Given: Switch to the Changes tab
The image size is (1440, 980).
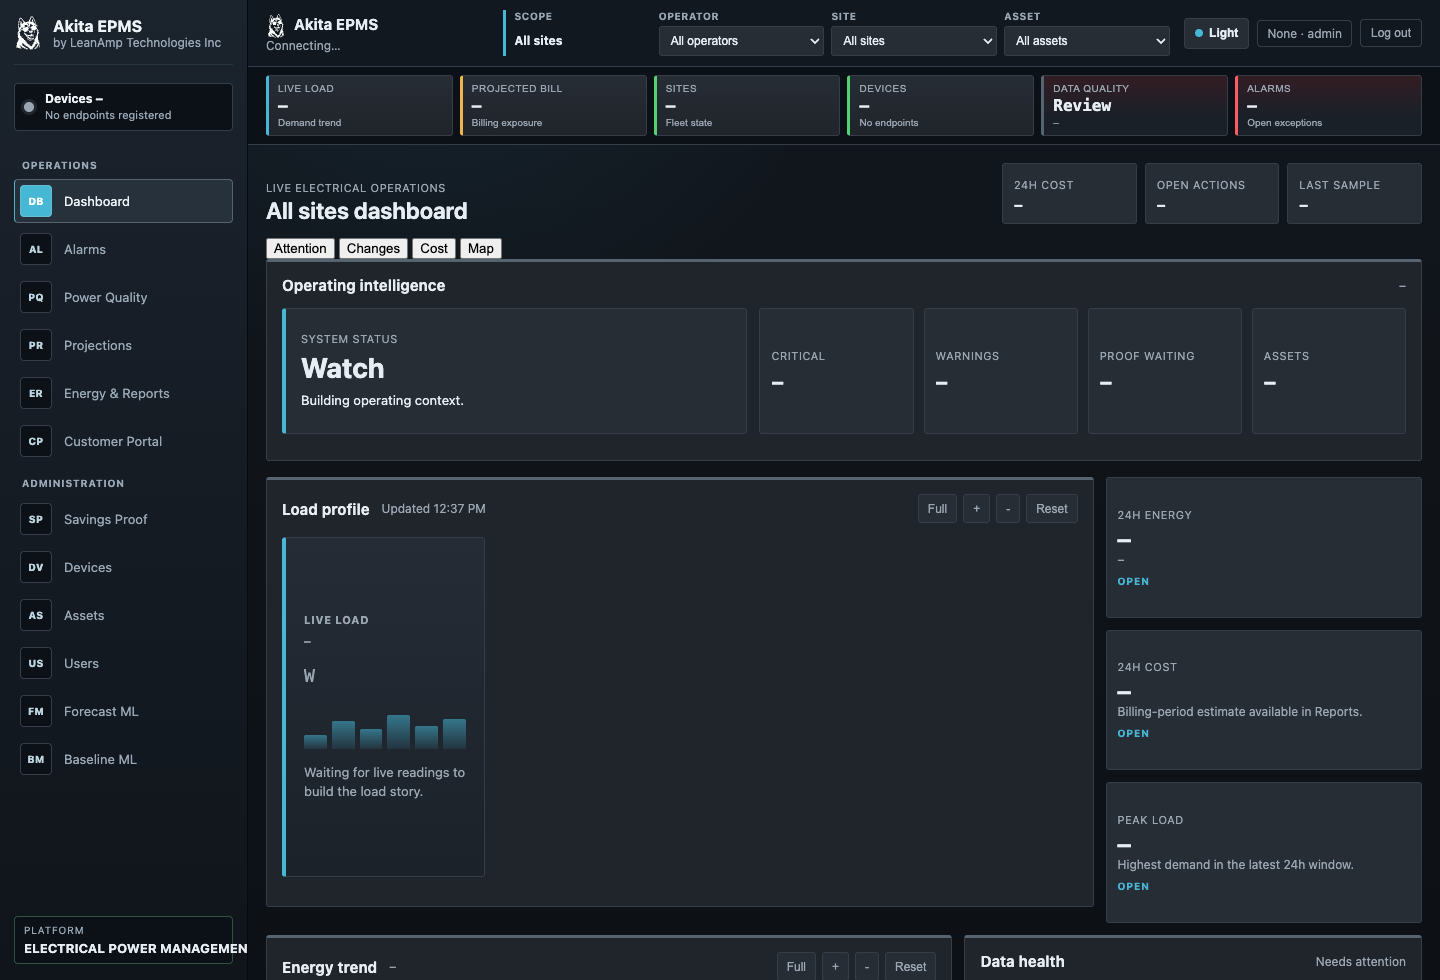Looking at the screenshot, I should pos(373,248).
